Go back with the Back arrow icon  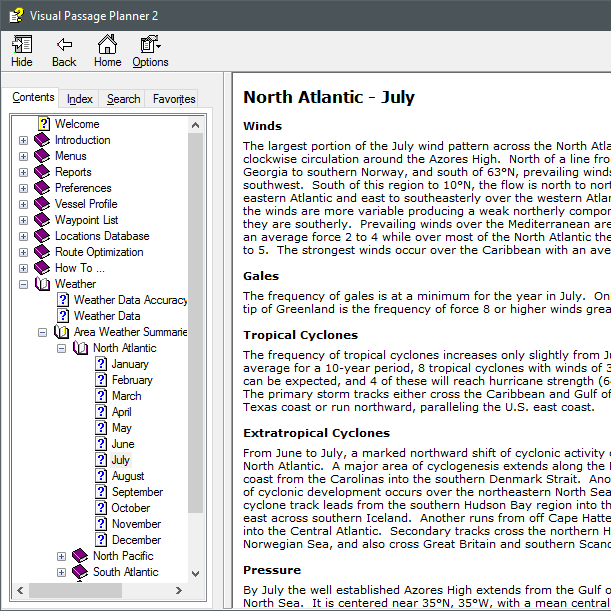pos(64,45)
